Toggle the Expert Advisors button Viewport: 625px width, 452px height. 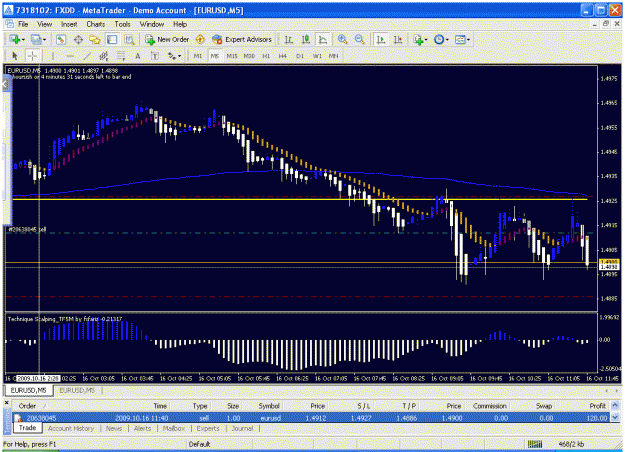point(242,39)
